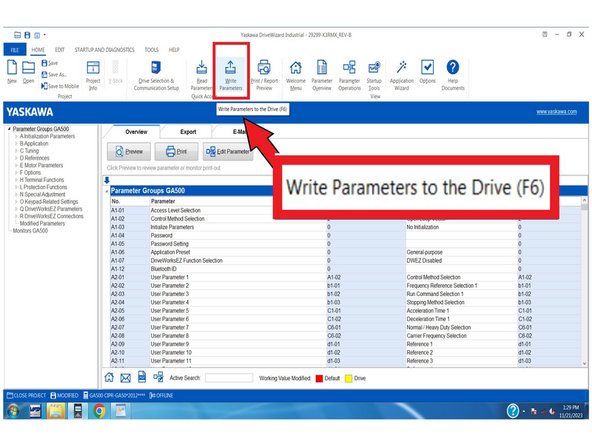The width and height of the screenshot is (592, 444).
Task: Click the Open project folder icon
Action: coord(28,71)
